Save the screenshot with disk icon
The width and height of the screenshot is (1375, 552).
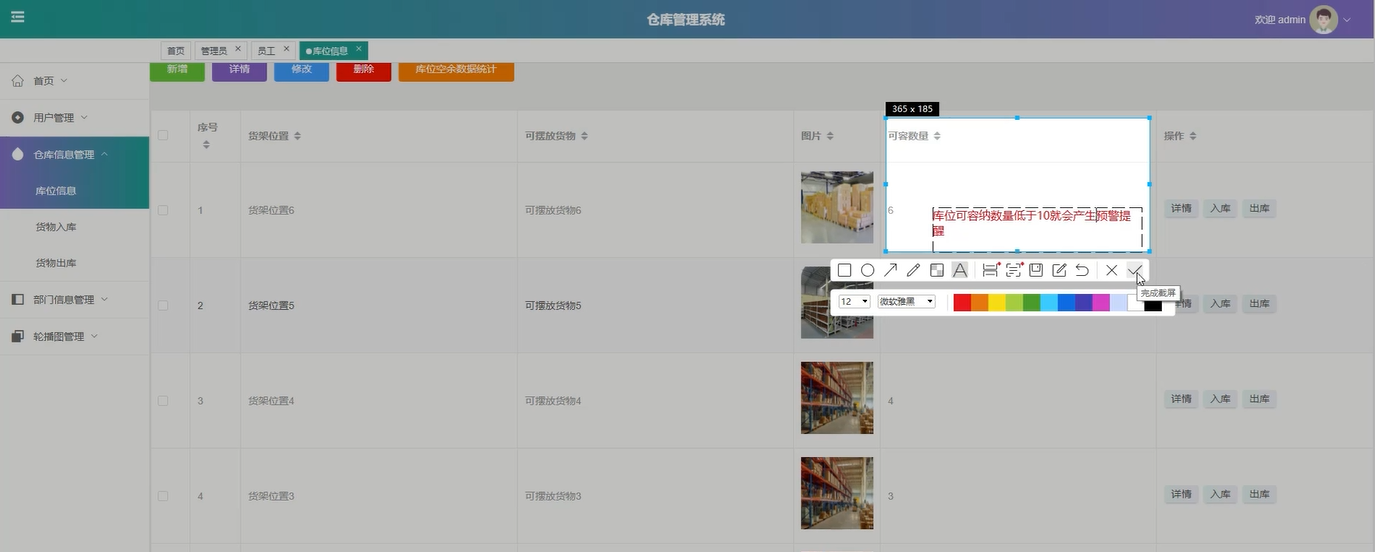(1036, 270)
